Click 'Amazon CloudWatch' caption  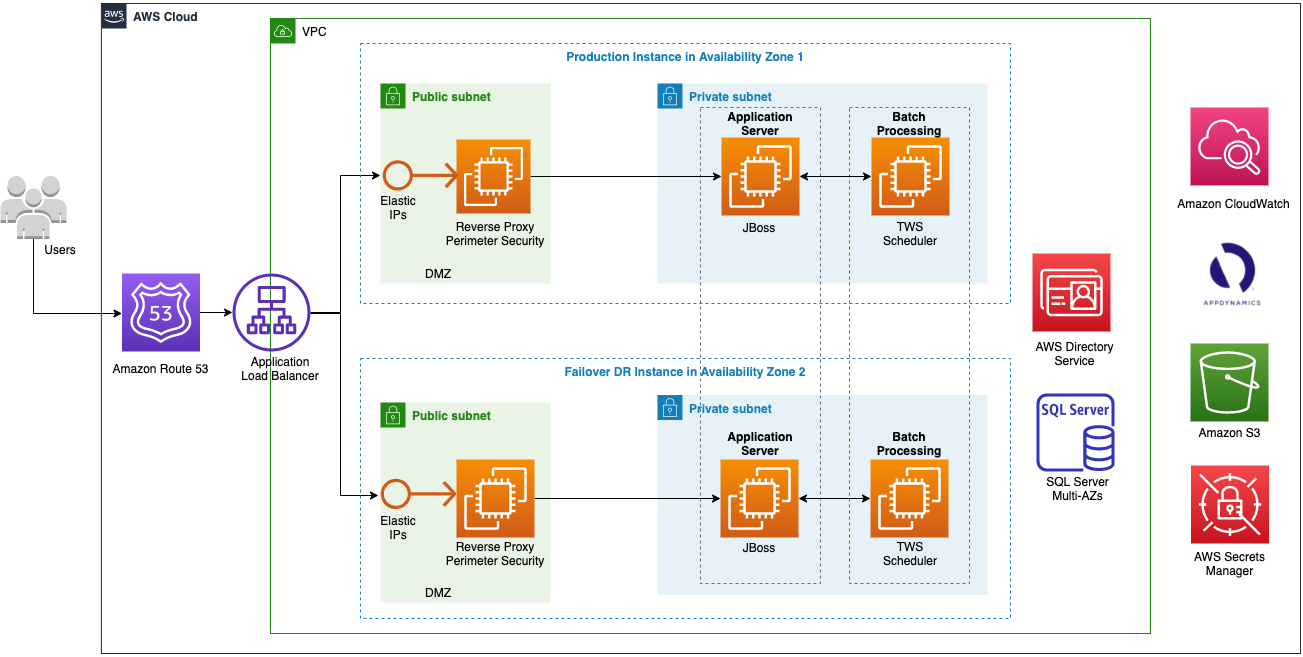1233,204
